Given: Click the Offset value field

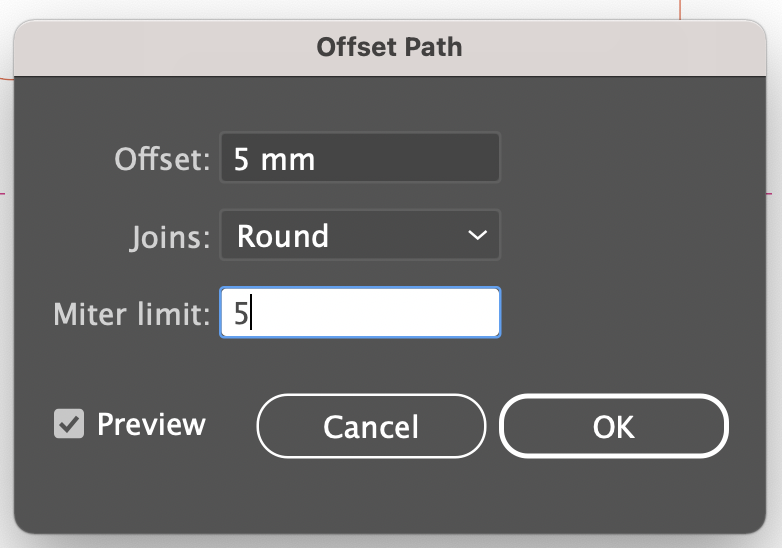Looking at the screenshot, I should 359,159.
